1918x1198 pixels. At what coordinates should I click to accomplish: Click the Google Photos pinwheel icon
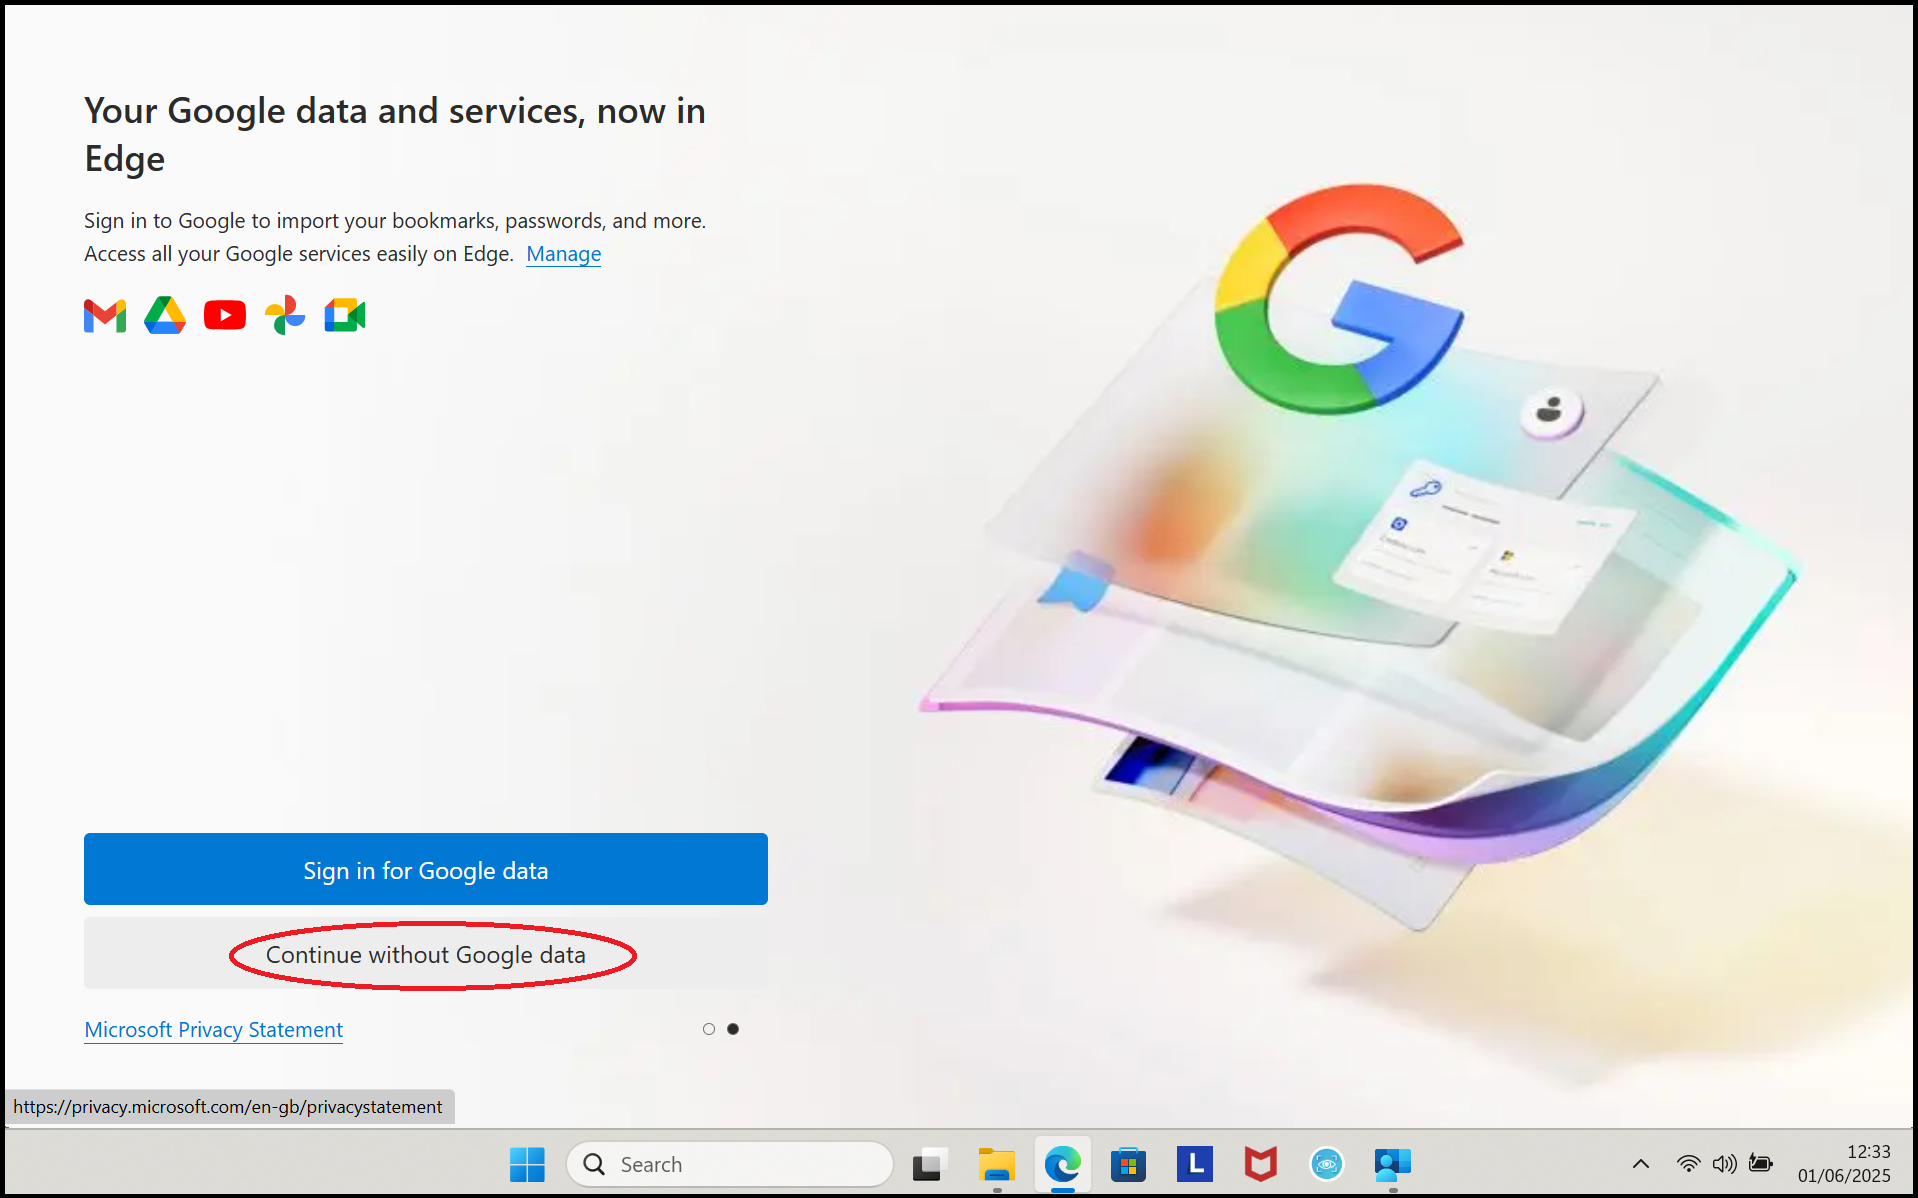coord(285,316)
